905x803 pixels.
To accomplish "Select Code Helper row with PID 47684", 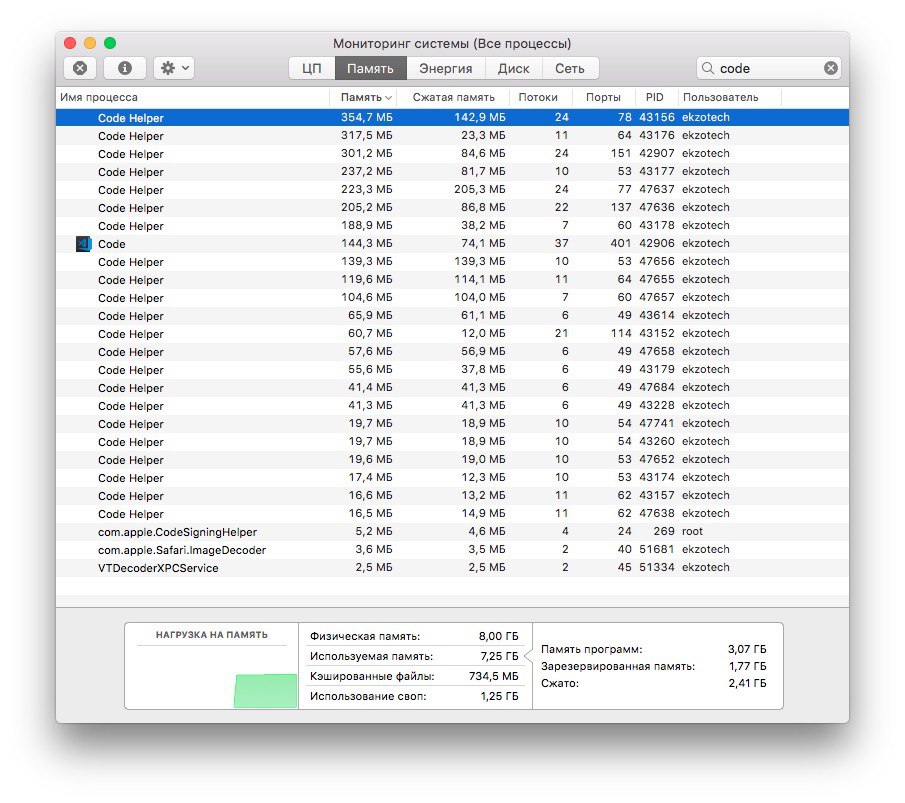I will (x=452, y=387).
